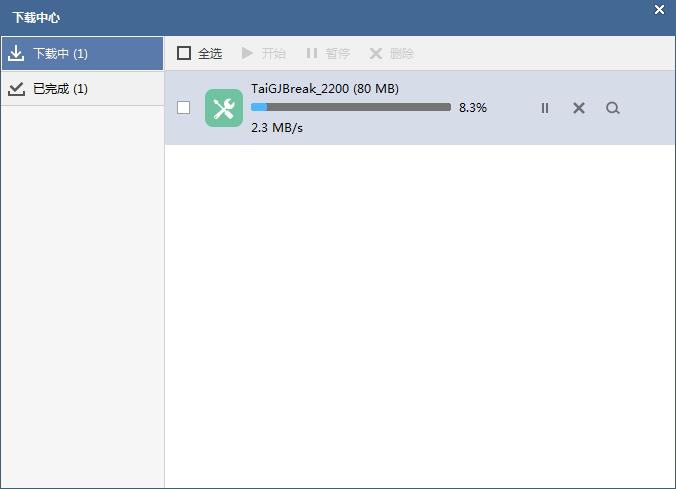Cancel the TaiGJBreak_2200 download

(579, 108)
